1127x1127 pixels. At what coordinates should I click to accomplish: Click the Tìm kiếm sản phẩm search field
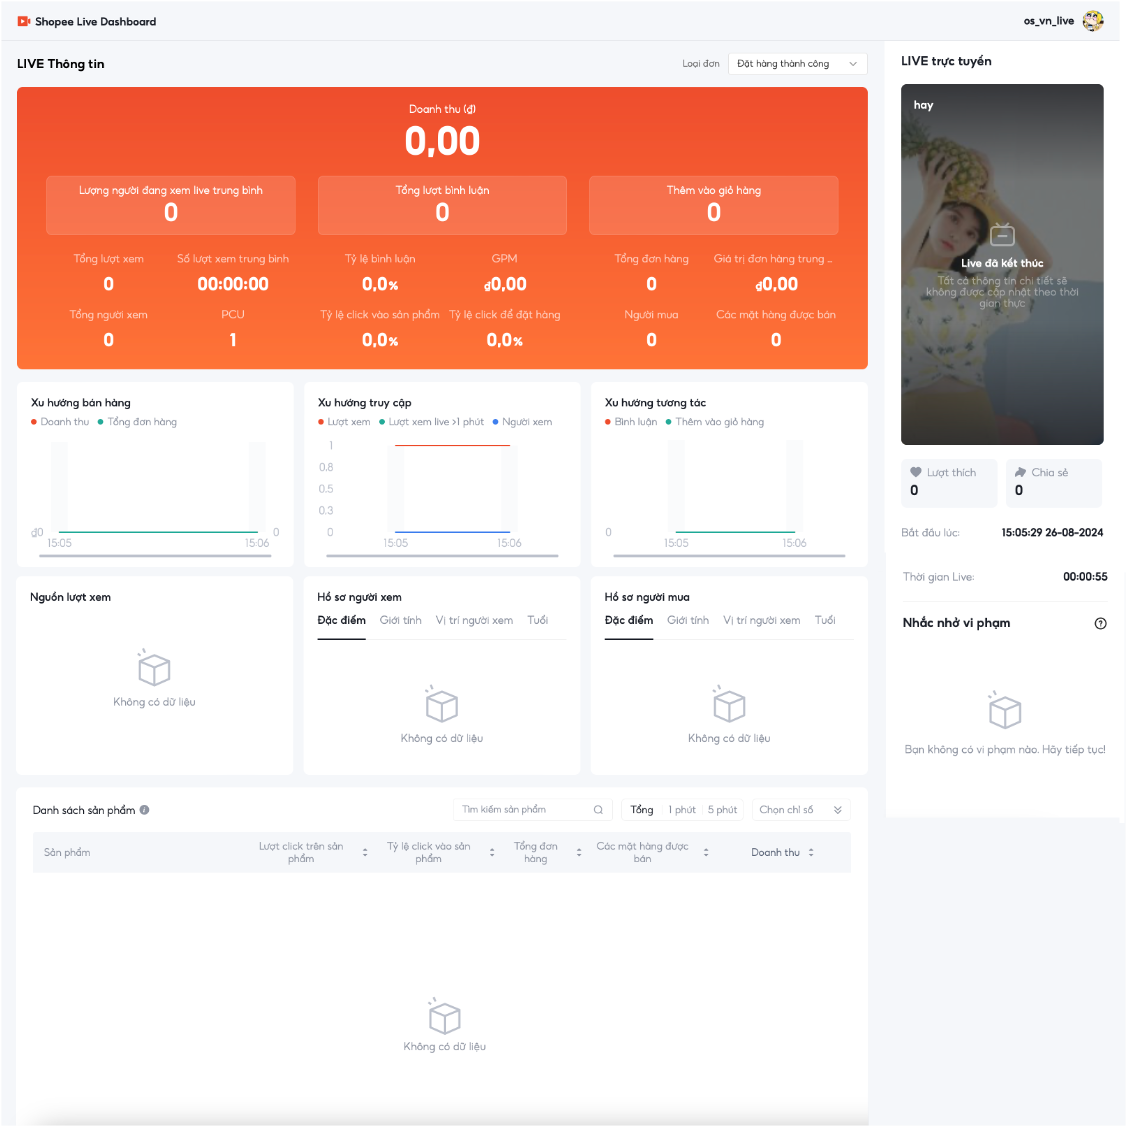coord(533,810)
